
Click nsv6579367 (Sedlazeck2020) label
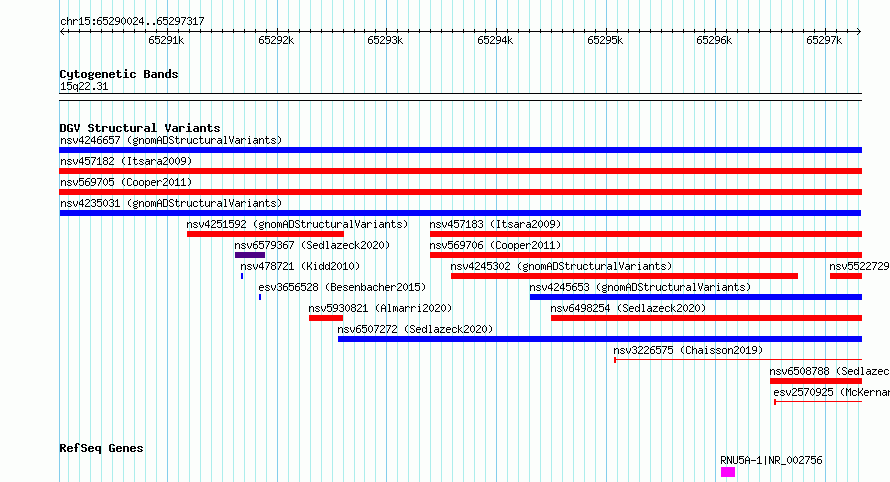312,245
